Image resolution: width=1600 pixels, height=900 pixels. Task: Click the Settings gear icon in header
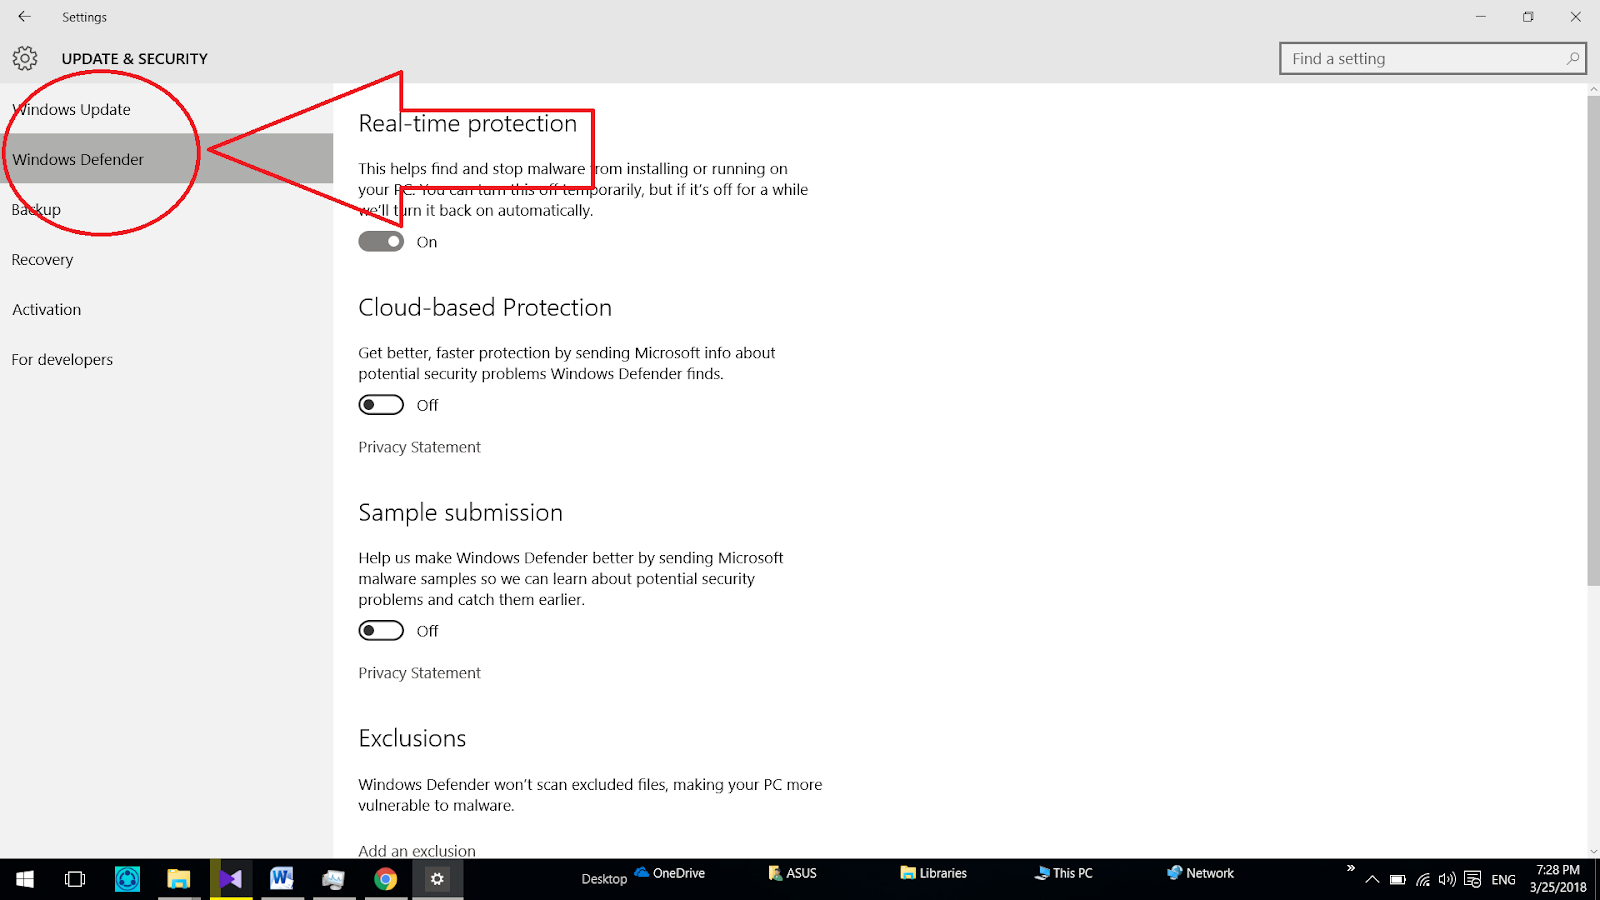[x=24, y=58]
